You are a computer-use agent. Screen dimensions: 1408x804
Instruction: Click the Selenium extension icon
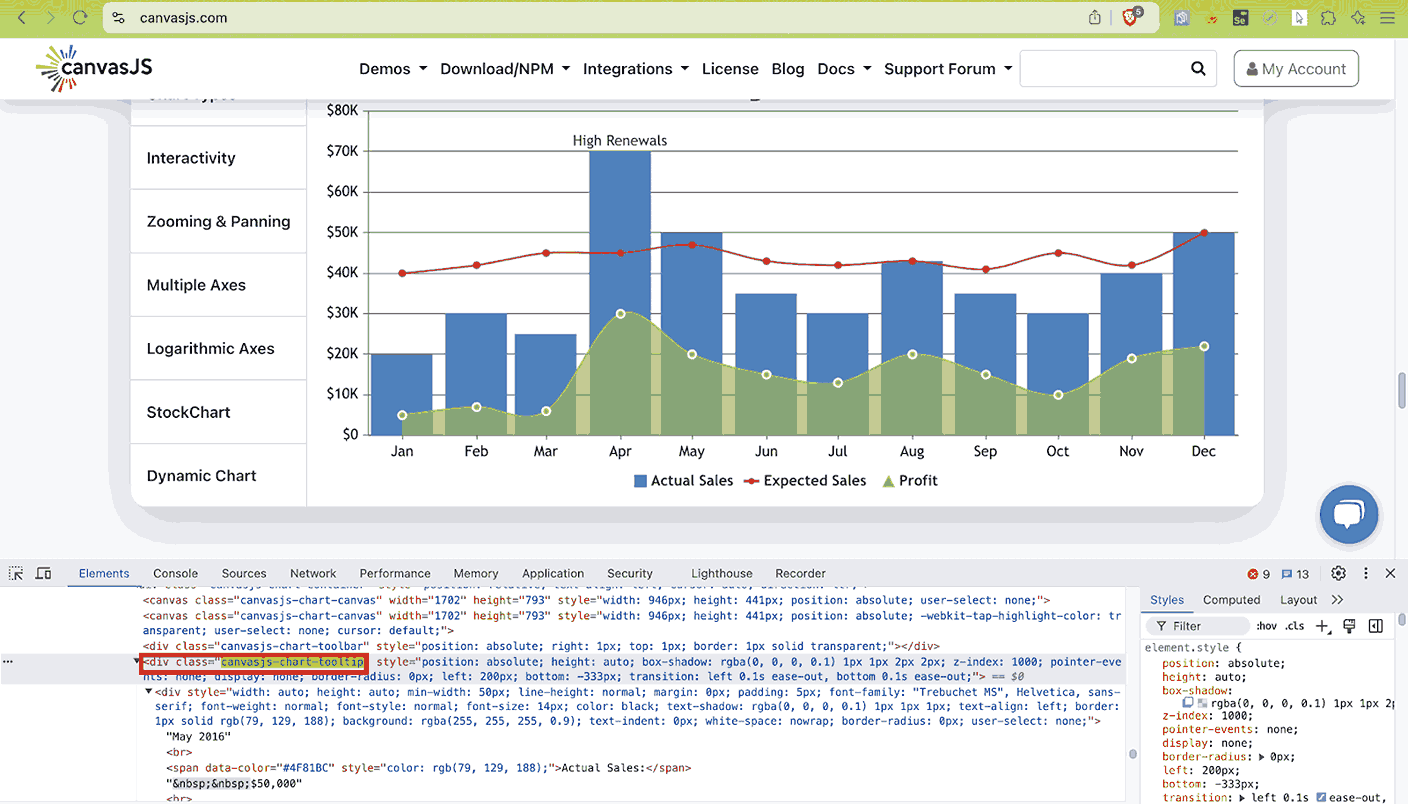[1240, 17]
